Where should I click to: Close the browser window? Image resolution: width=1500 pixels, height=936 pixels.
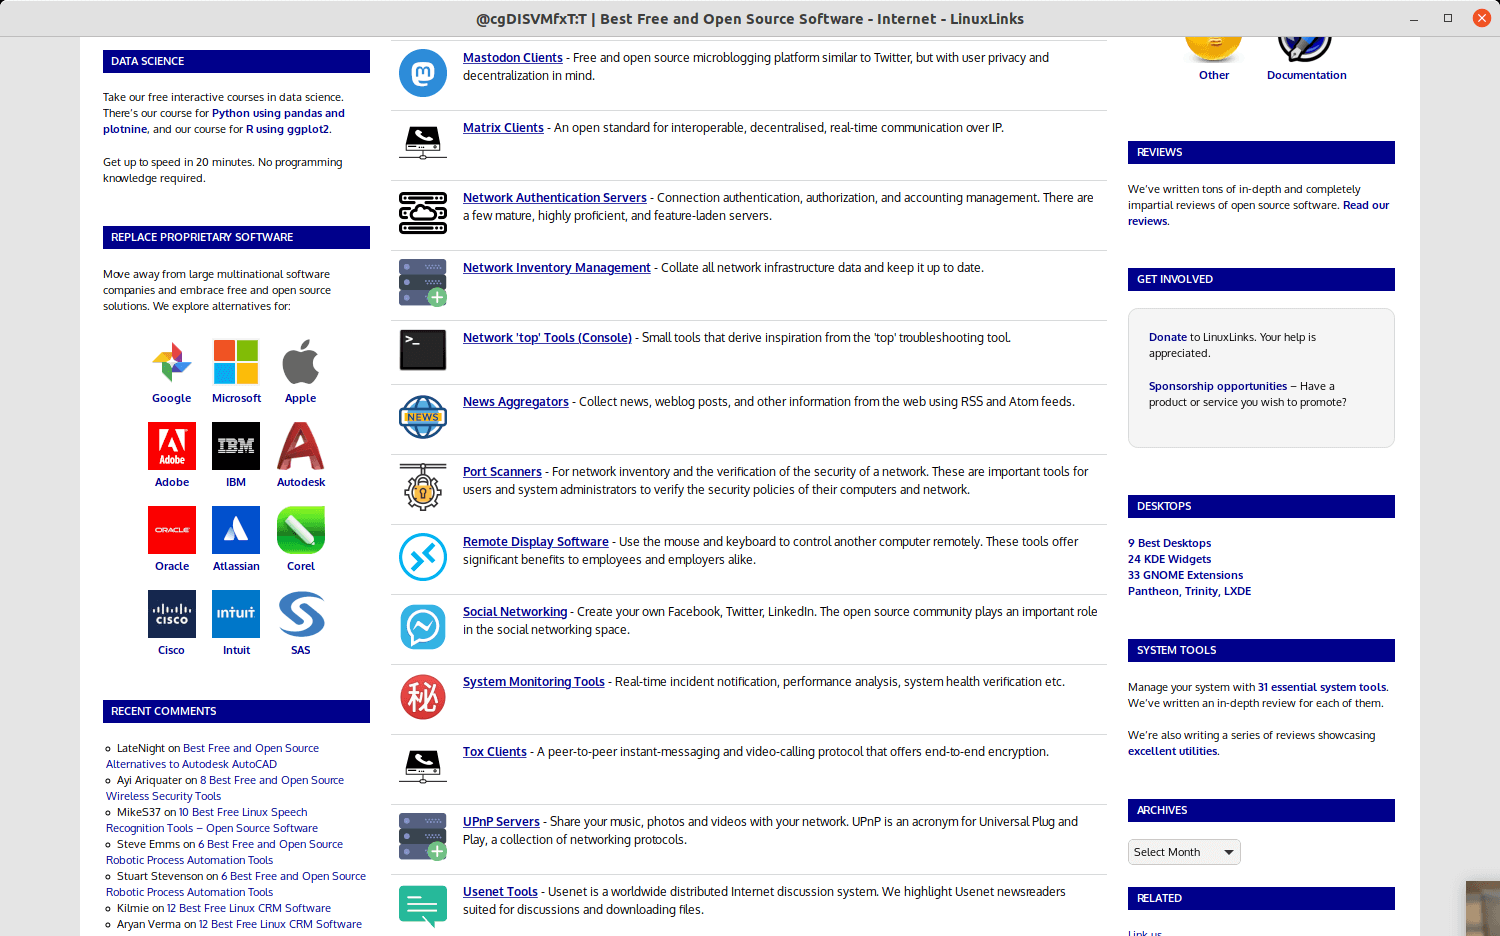coord(1482,18)
